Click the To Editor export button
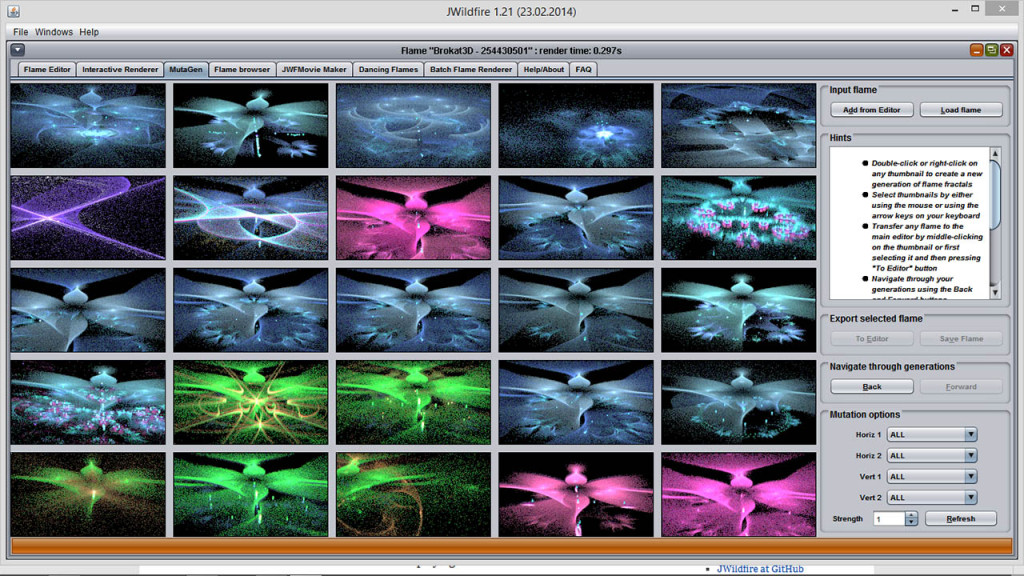 click(x=871, y=338)
